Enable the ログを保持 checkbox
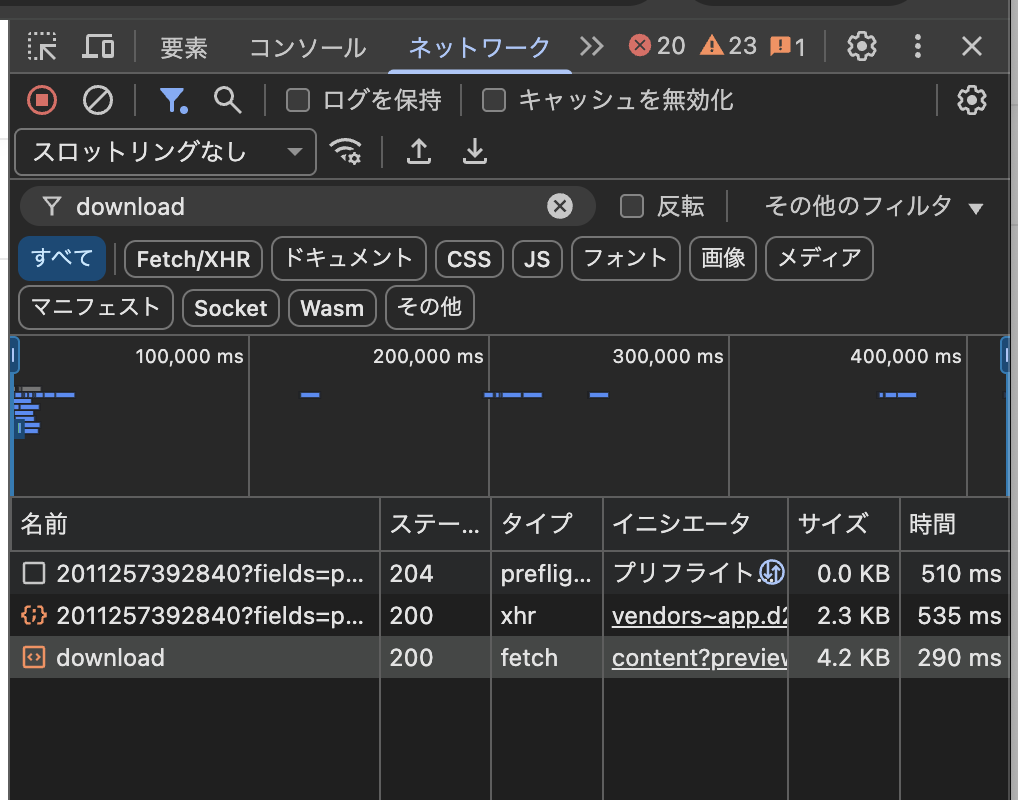This screenshot has height=800, width=1018. coord(298,100)
